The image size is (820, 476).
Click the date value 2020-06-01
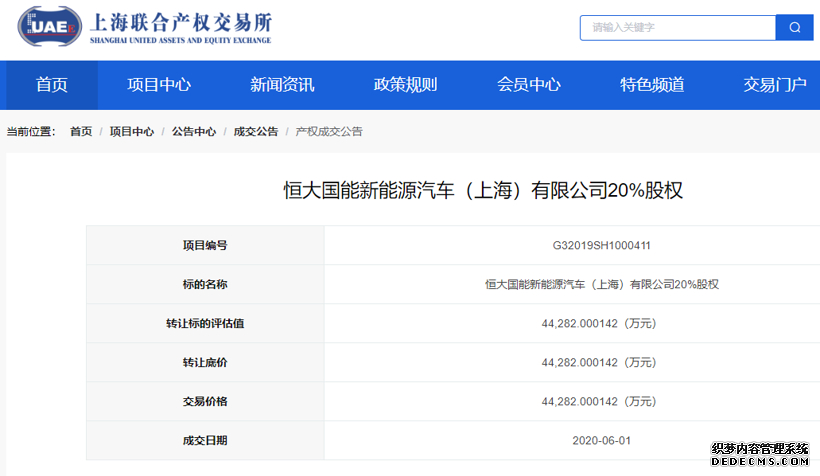click(x=601, y=440)
